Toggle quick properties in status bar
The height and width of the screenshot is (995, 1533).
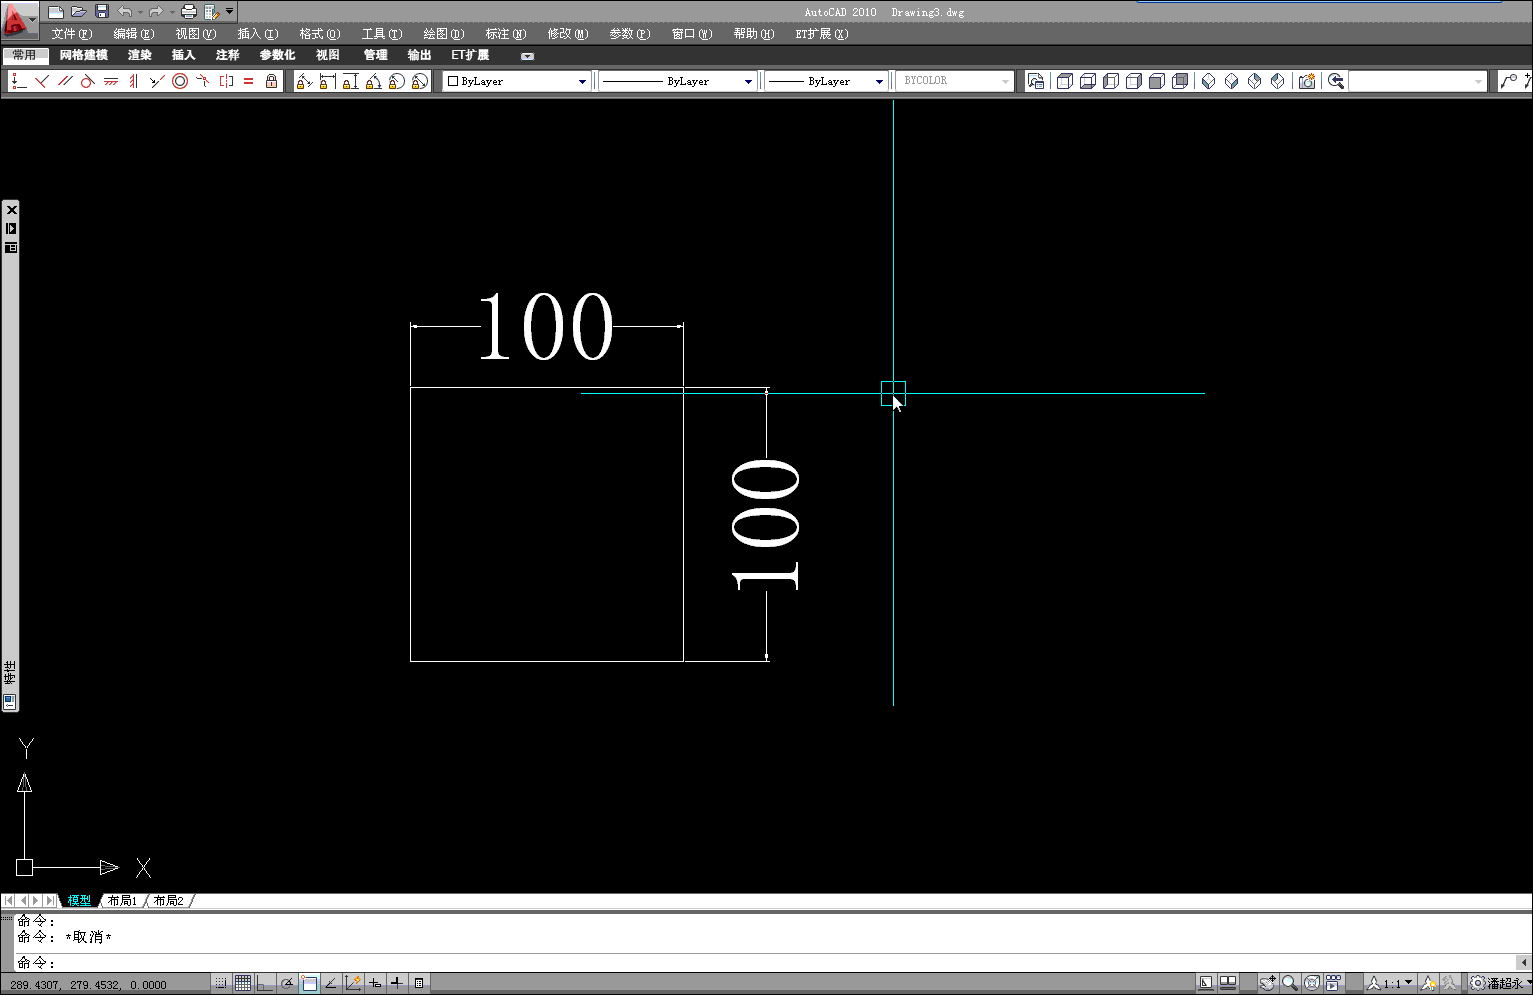pyautogui.click(x=419, y=983)
